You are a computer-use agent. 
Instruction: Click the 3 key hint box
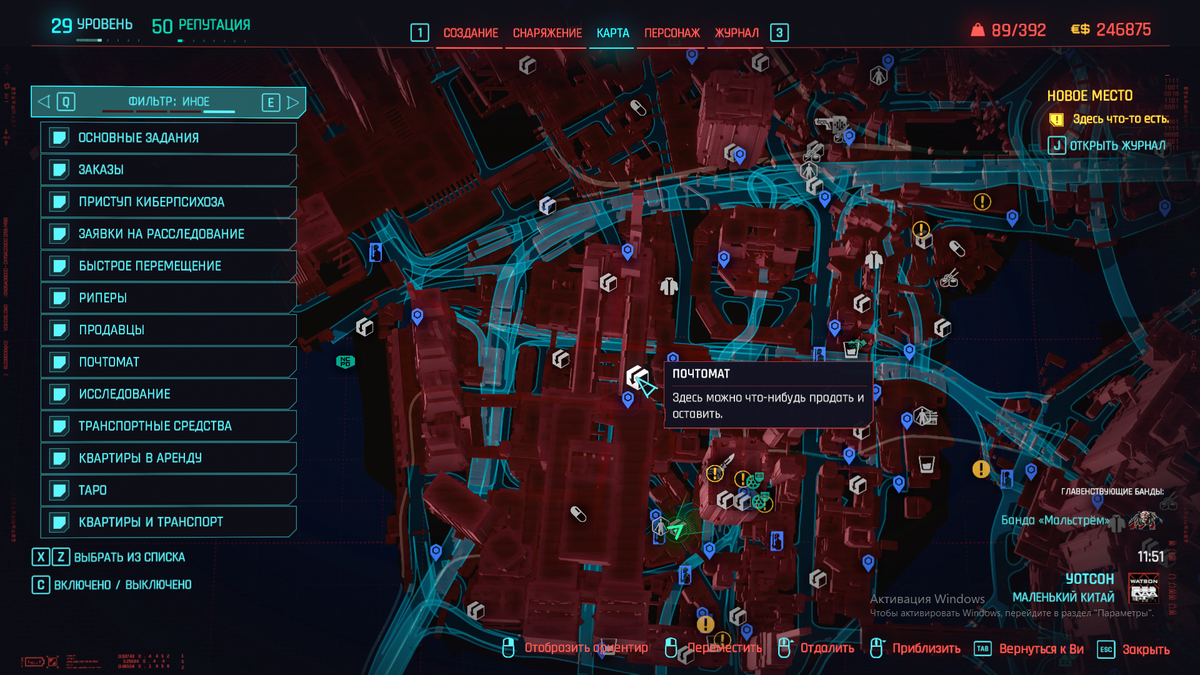779,33
